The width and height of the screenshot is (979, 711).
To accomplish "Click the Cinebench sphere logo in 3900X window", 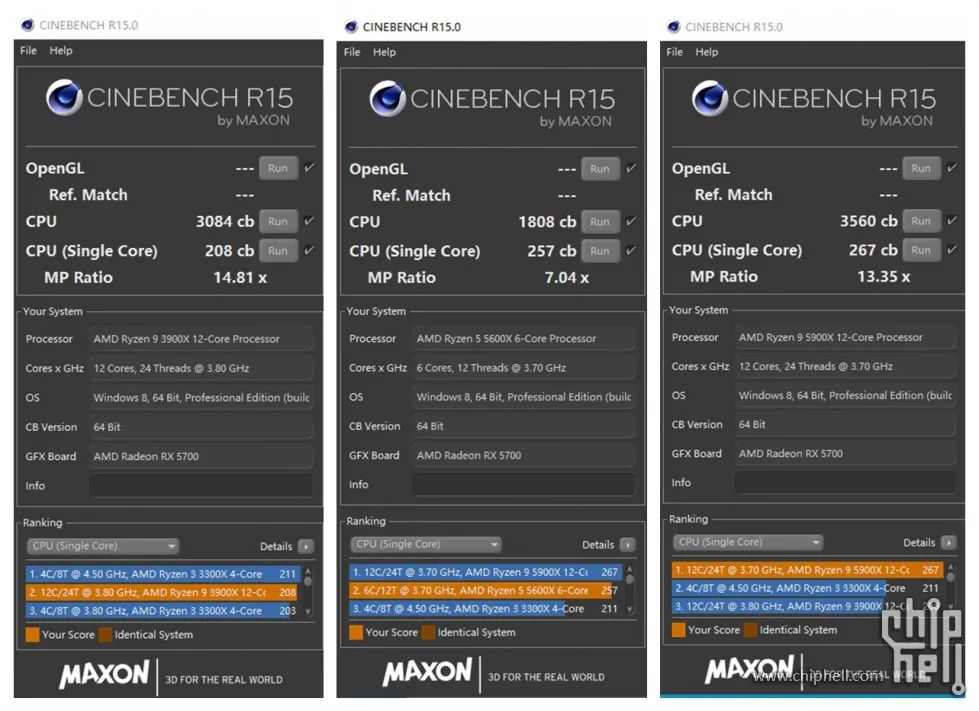I will (64, 97).
